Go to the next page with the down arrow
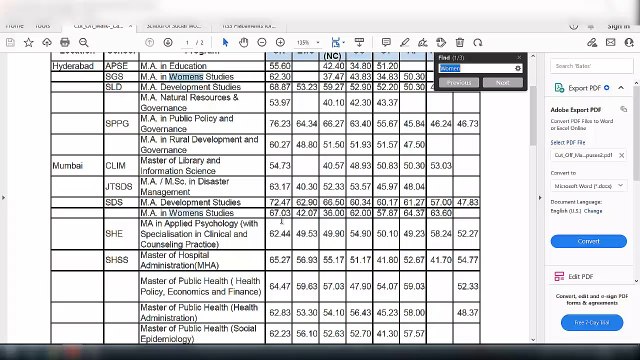The height and width of the screenshot is (360, 640). click(168, 42)
